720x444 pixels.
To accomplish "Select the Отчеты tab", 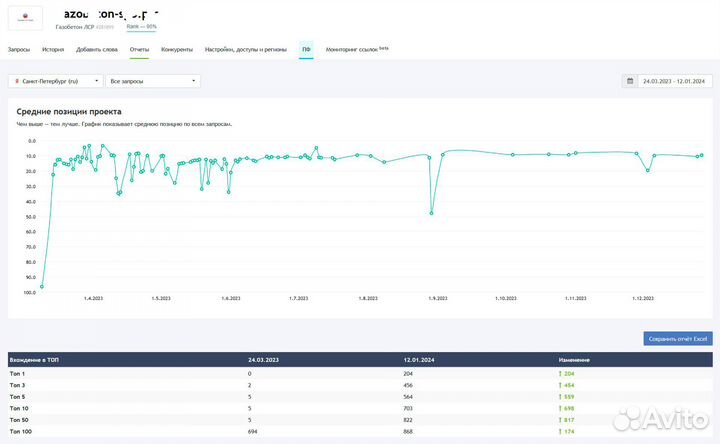I will (139, 48).
